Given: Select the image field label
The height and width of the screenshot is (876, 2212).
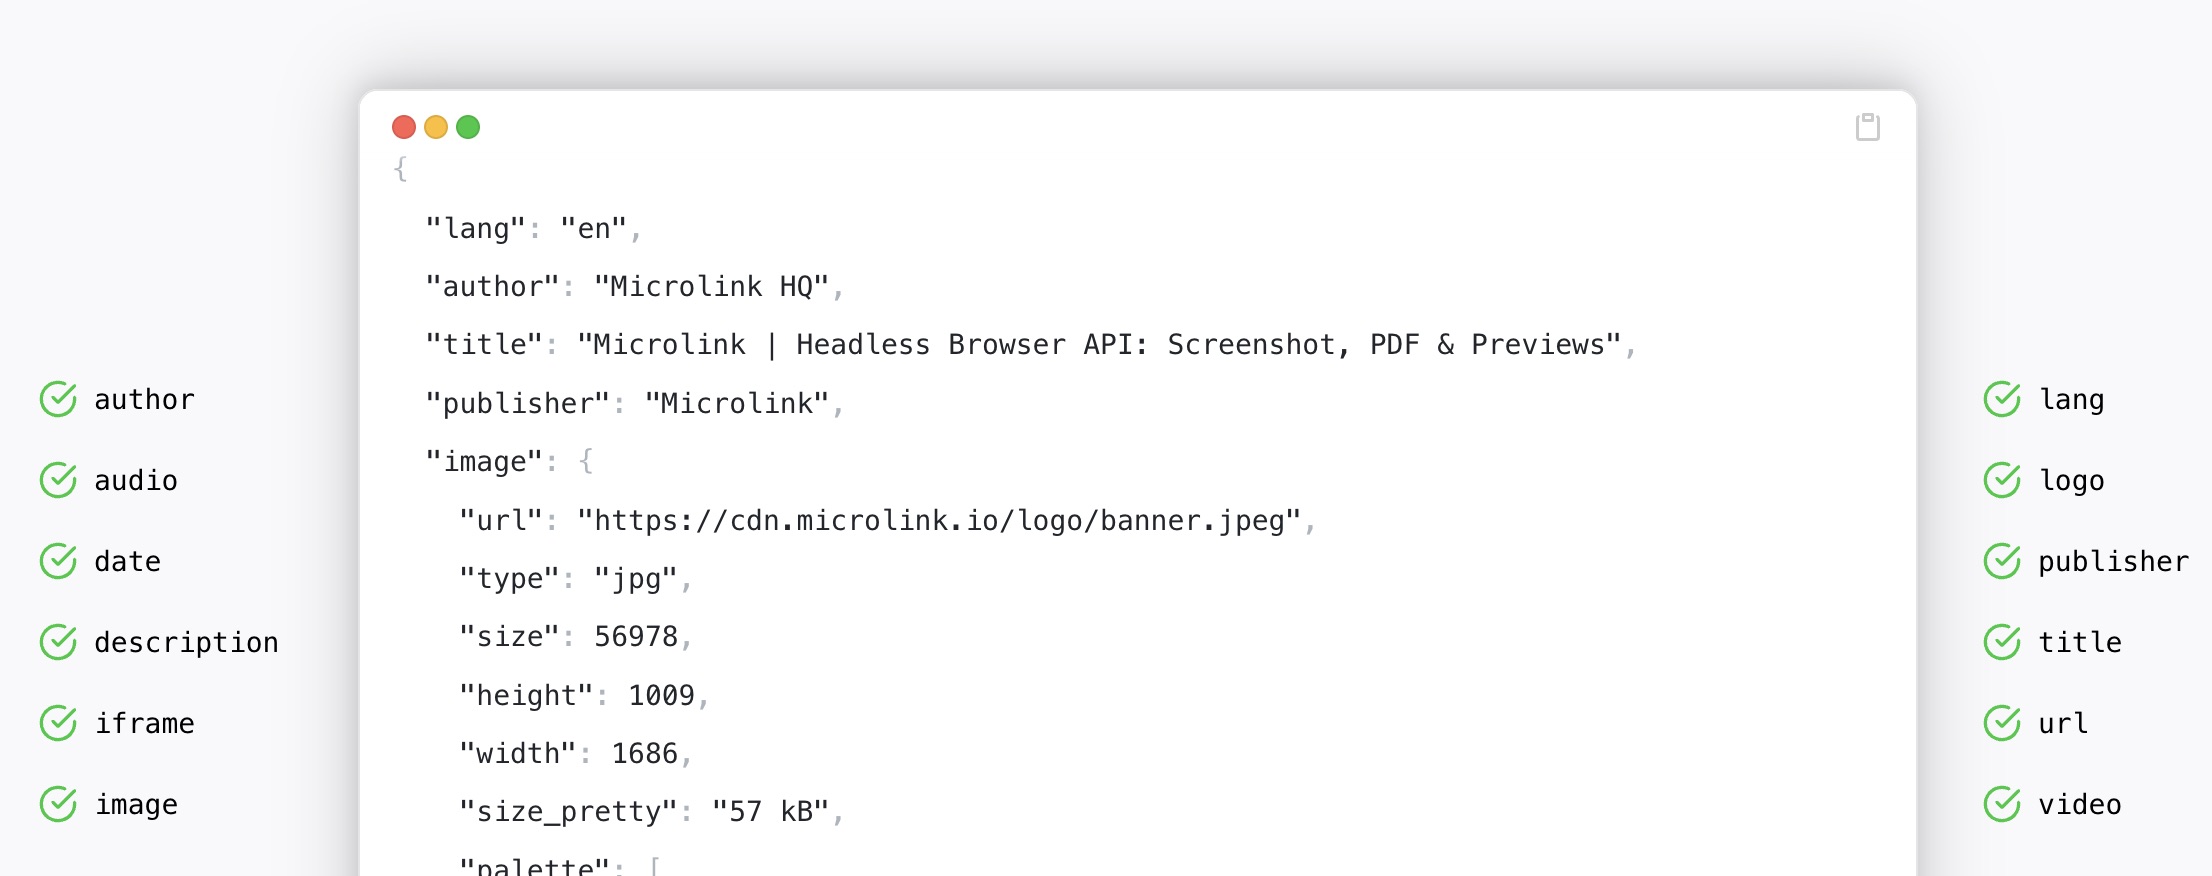Looking at the screenshot, I should coord(136,805).
